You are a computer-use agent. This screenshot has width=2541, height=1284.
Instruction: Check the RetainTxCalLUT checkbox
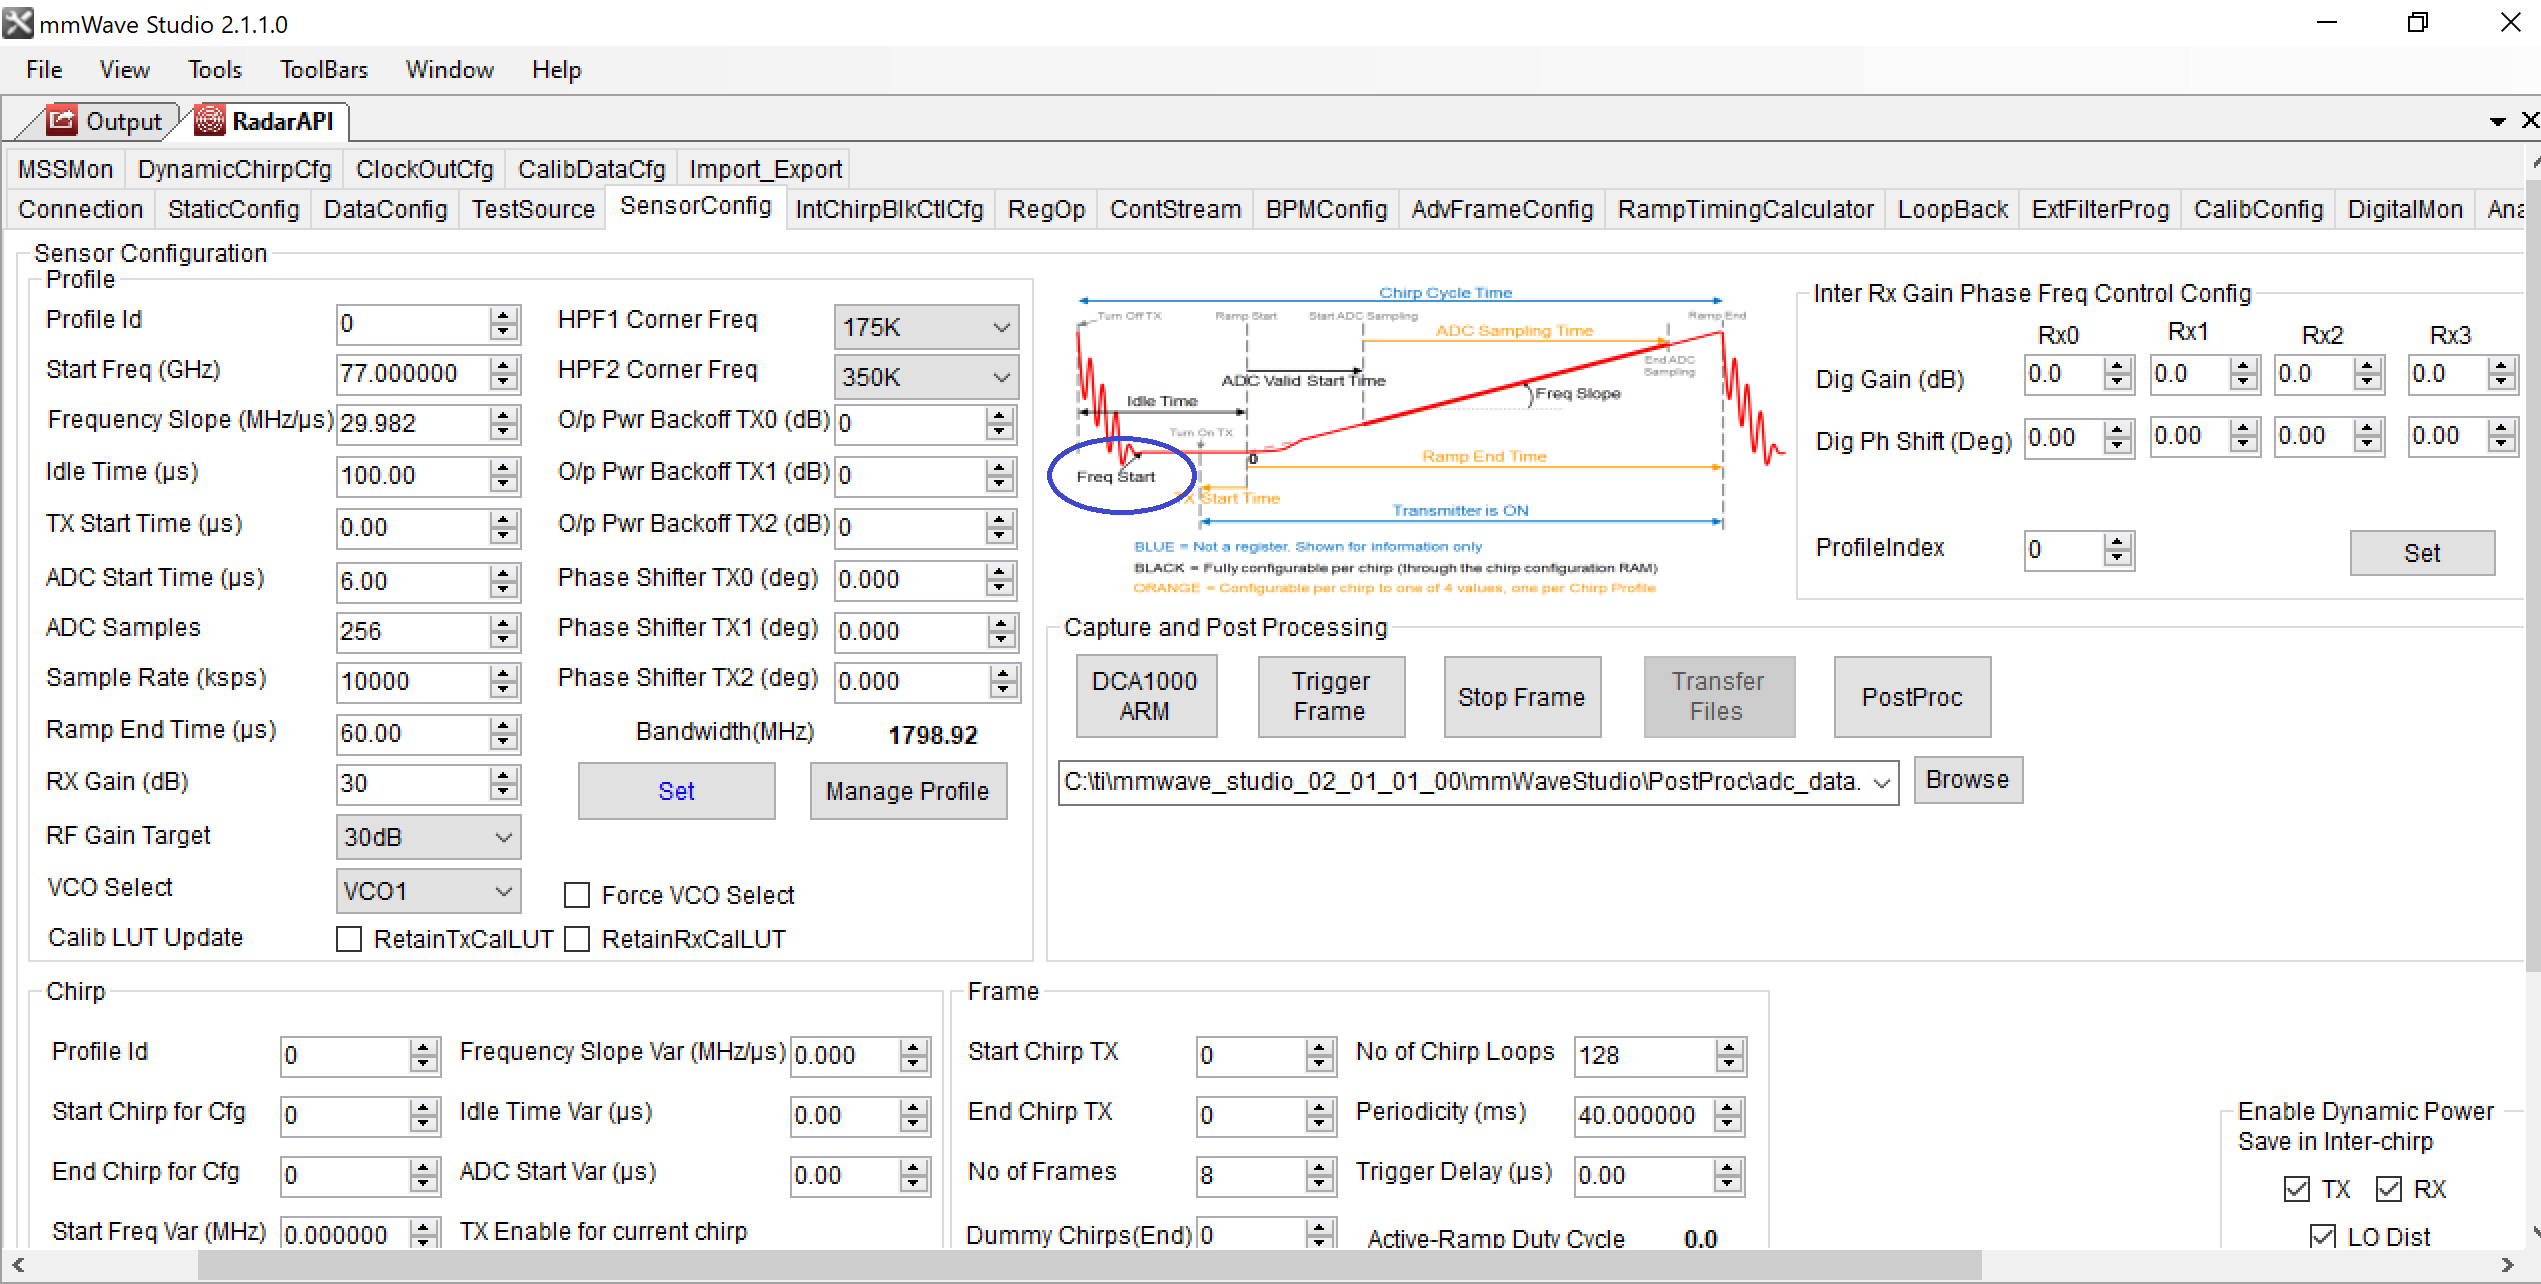349,939
